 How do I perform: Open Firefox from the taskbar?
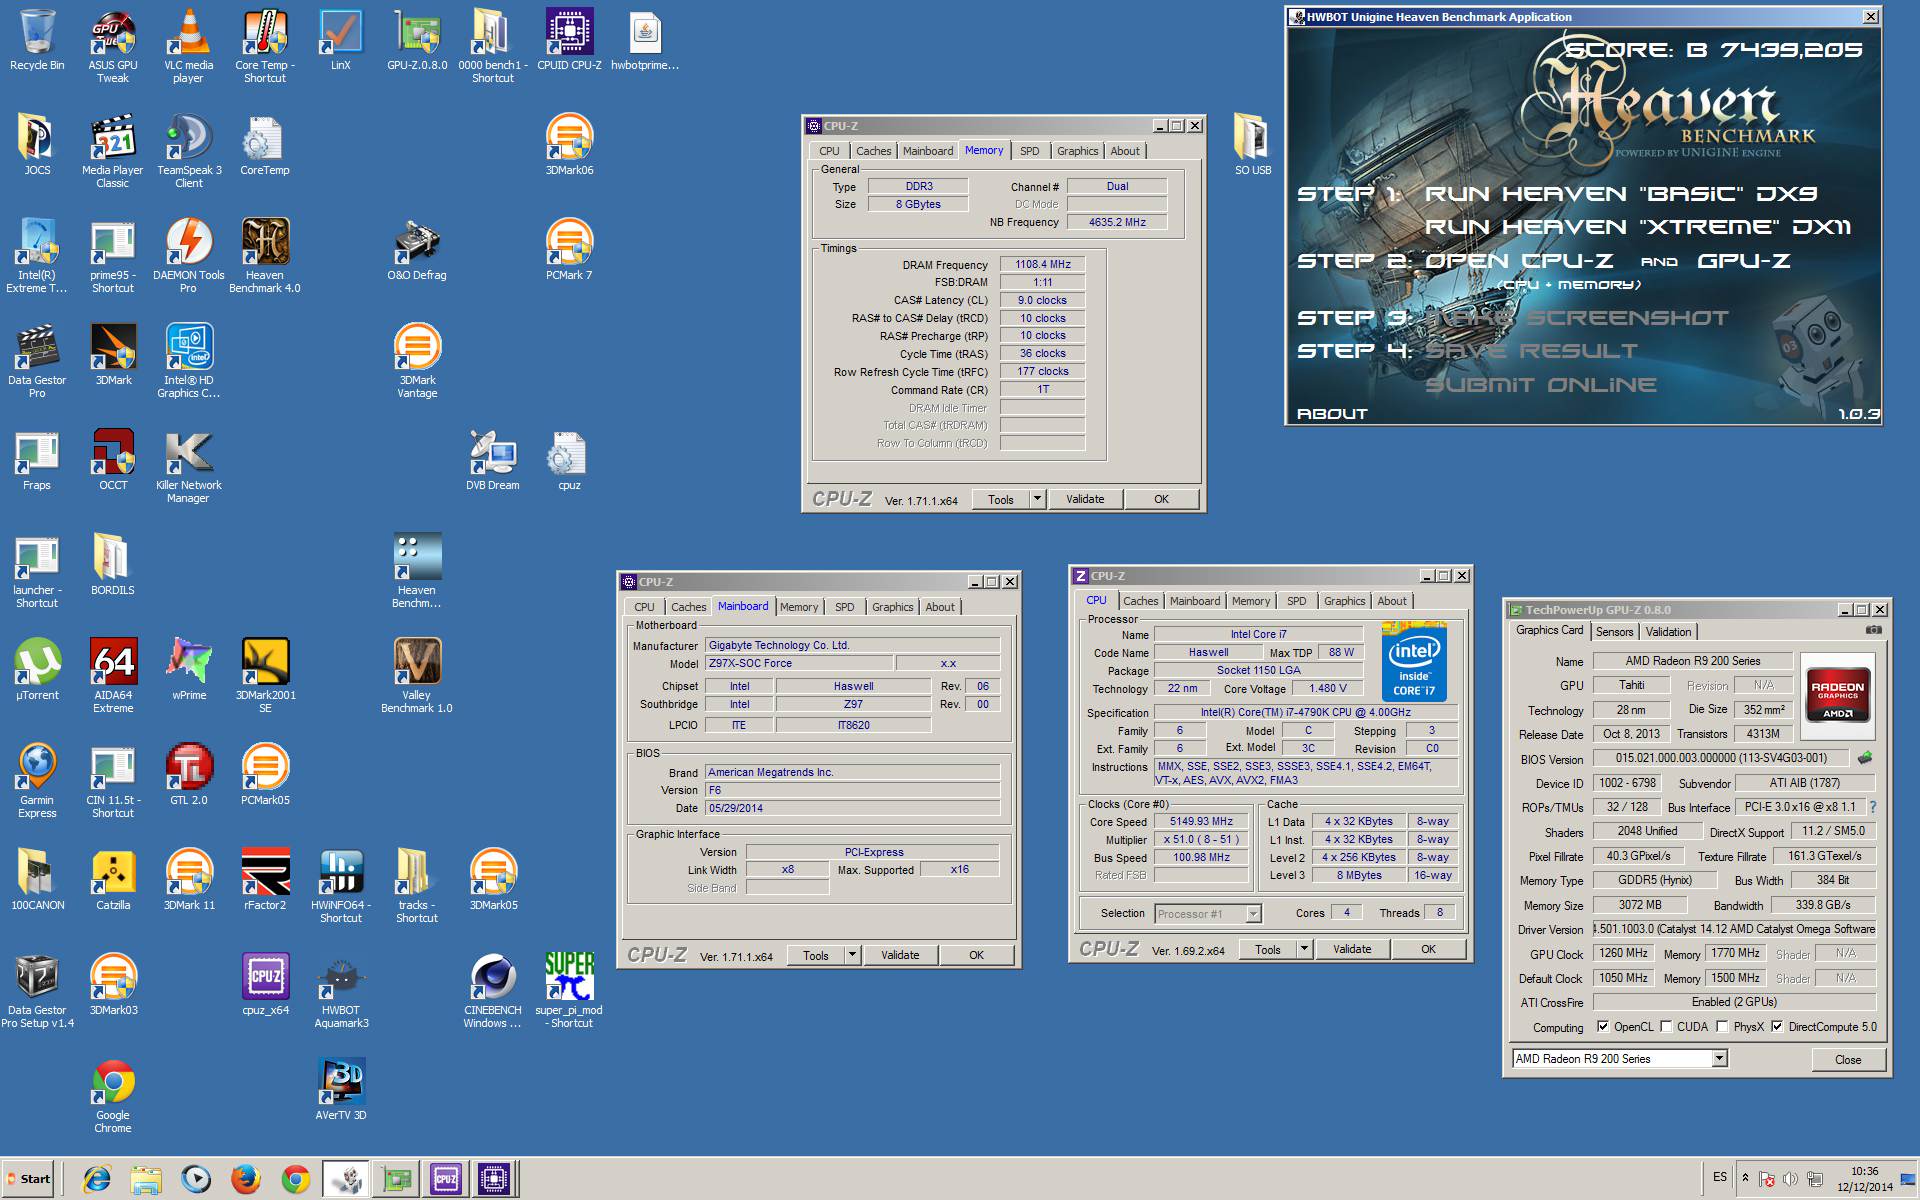click(246, 1180)
